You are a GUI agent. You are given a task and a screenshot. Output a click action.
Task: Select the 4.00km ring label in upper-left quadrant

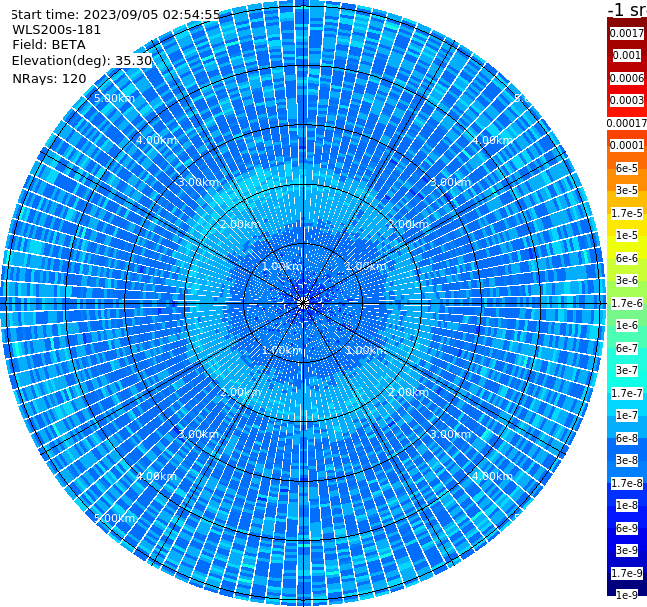click(x=156, y=140)
